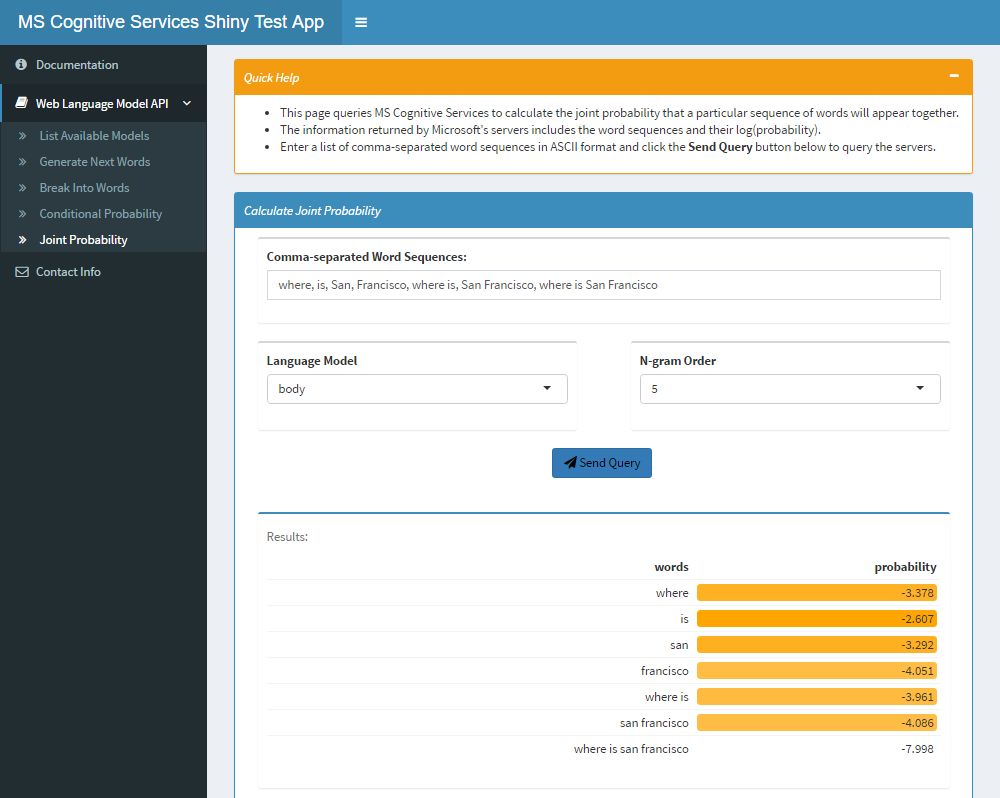Image resolution: width=1000 pixels, height=798 pixels.
Task: Click the 'san francisco' row probability bar -4.086
Action: [816, 723]
